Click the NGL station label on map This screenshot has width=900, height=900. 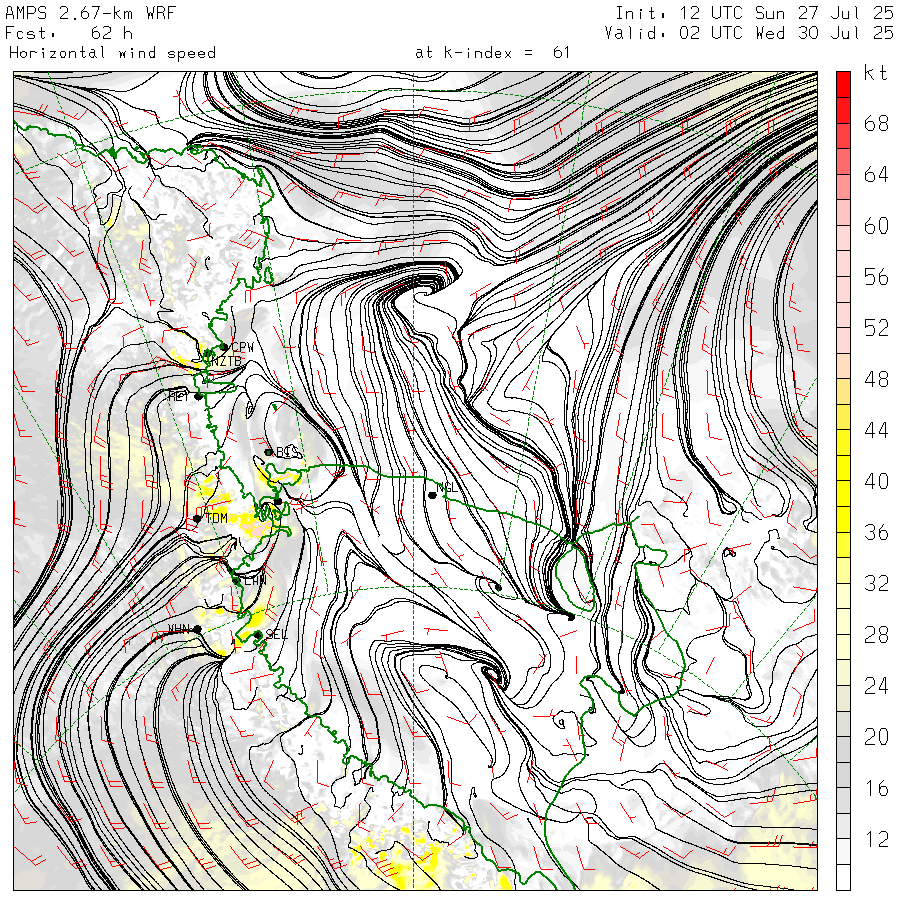pyautogui.click(x=448, y=487)
